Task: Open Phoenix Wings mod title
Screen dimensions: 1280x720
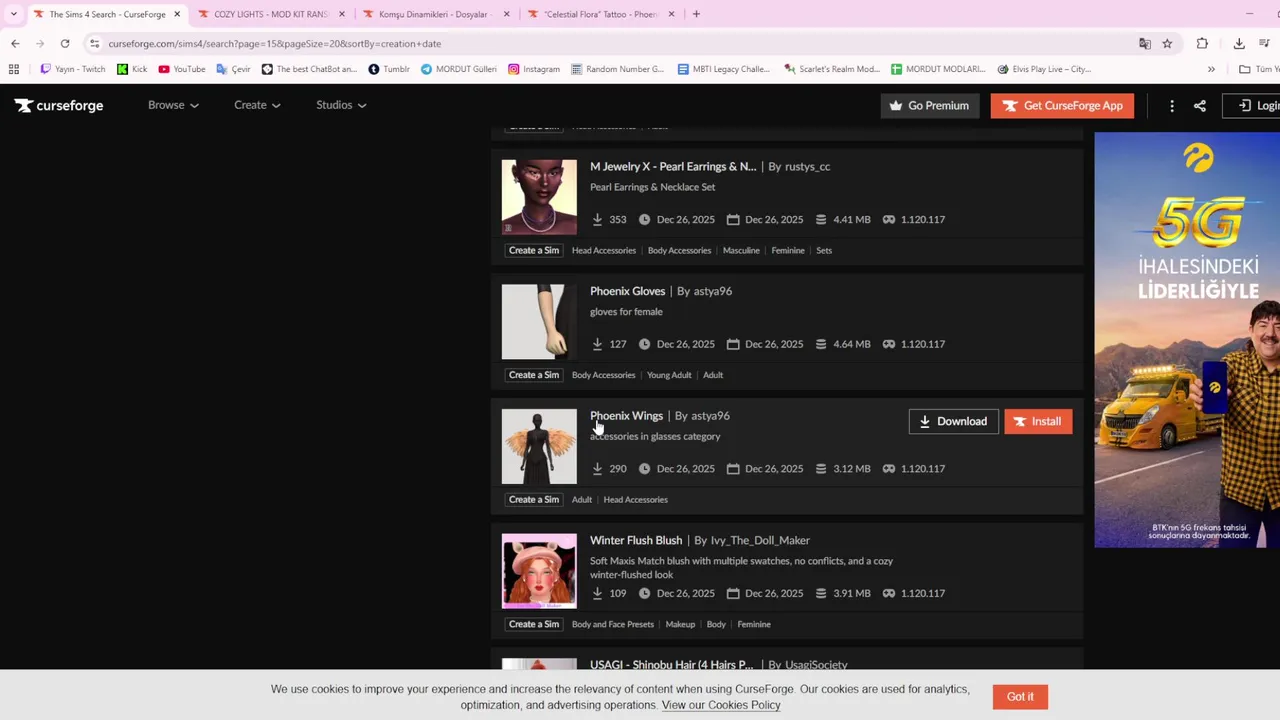Action: click(626, 416)
